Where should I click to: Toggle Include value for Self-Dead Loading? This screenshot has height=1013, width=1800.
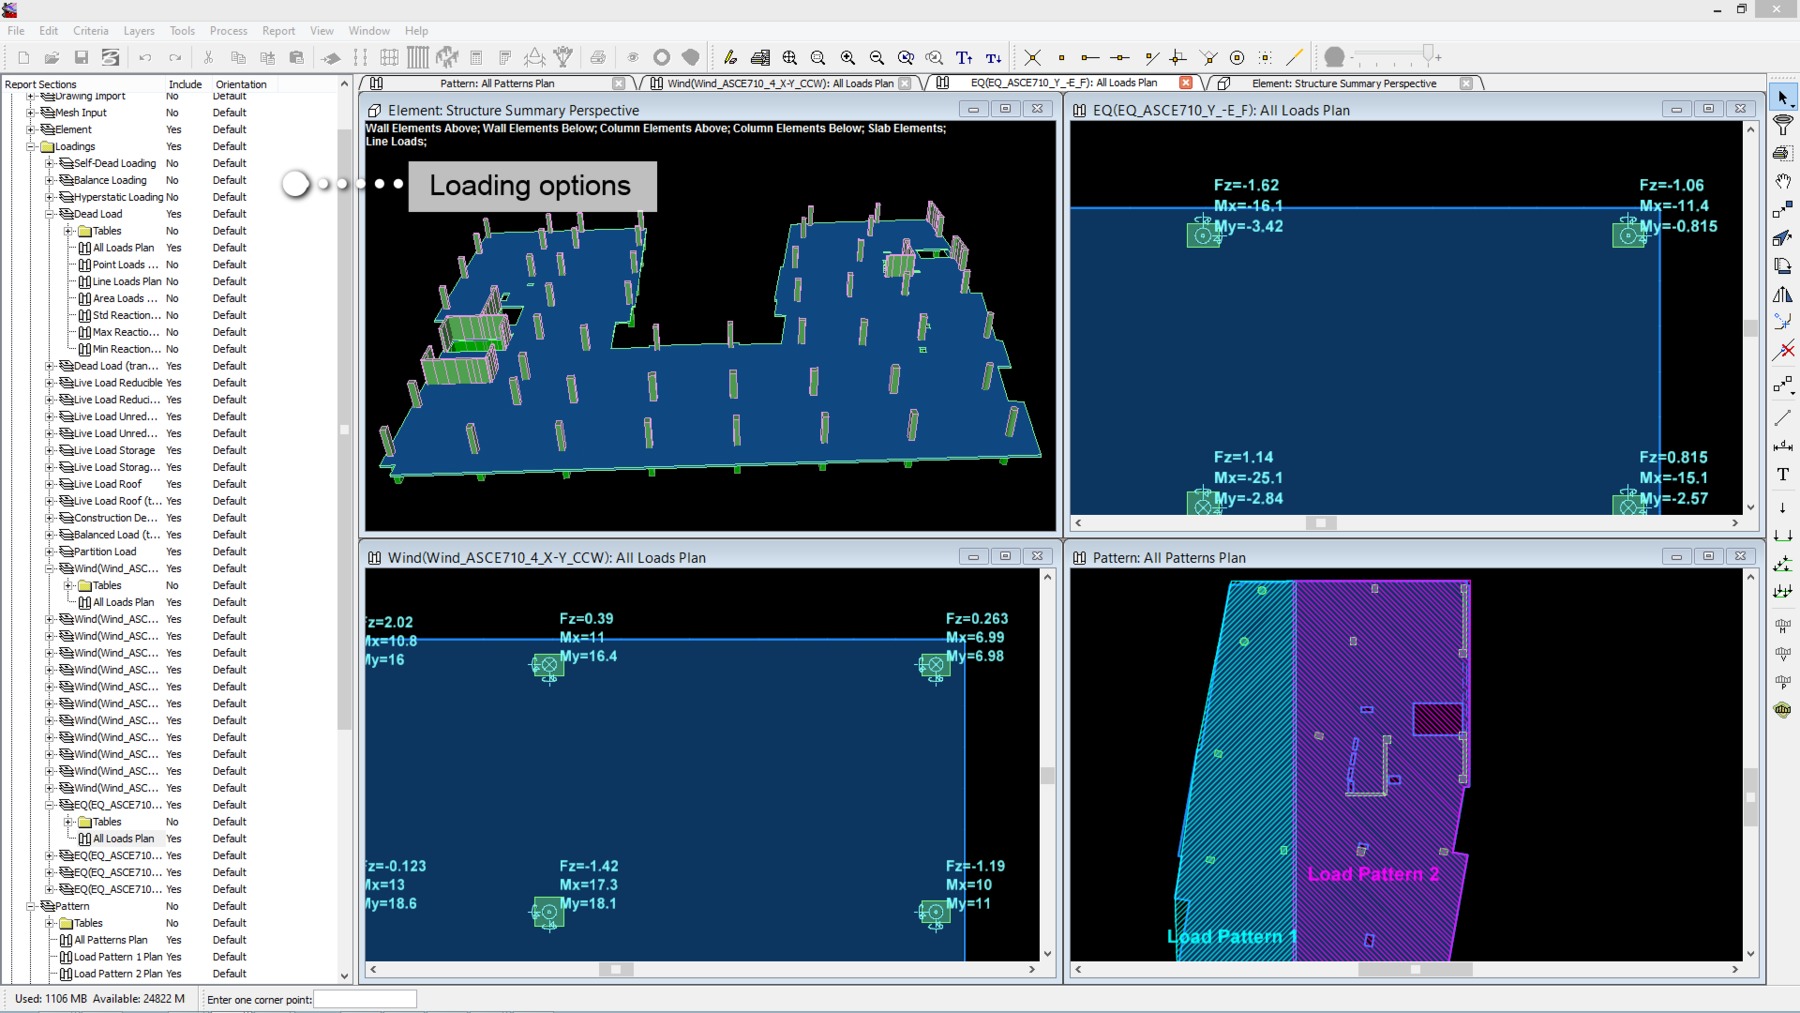[173, 164]
